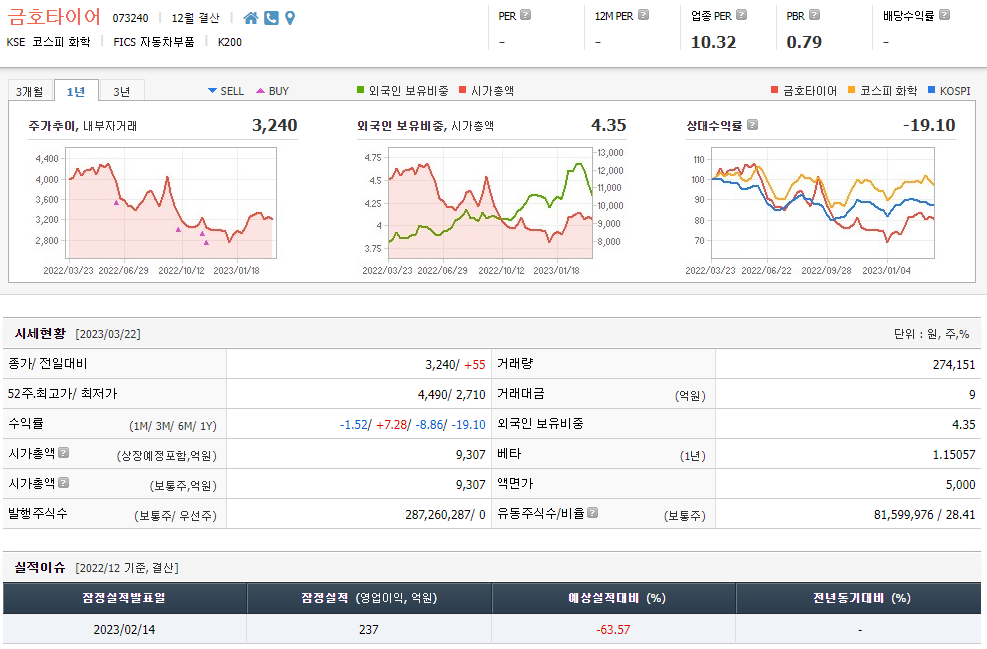Image resolution: width=987 pixels, height=649 pixels.
Task: Open the 12M PER help icon
Action: [x=643, y=14]
